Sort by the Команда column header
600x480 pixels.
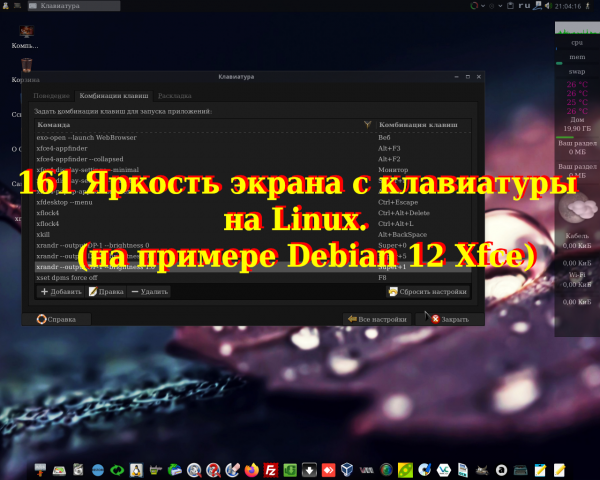(x=204, y=125)
